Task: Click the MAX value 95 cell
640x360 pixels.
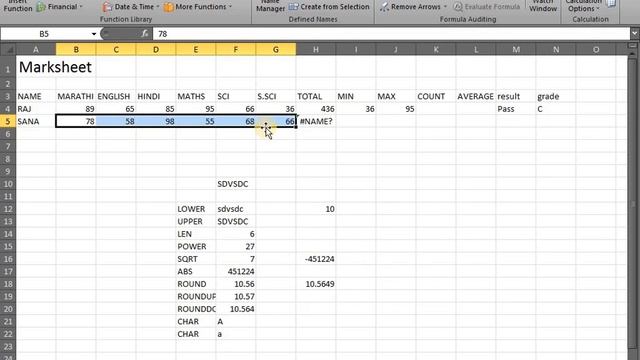Action: click(x=396, y=109)
